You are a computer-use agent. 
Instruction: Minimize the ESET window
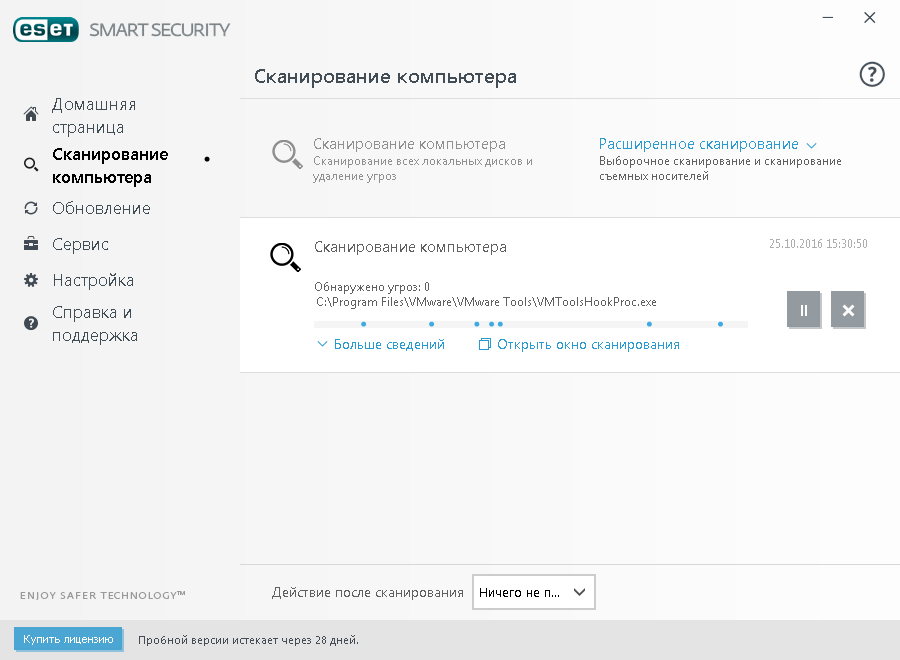point(828,18)
